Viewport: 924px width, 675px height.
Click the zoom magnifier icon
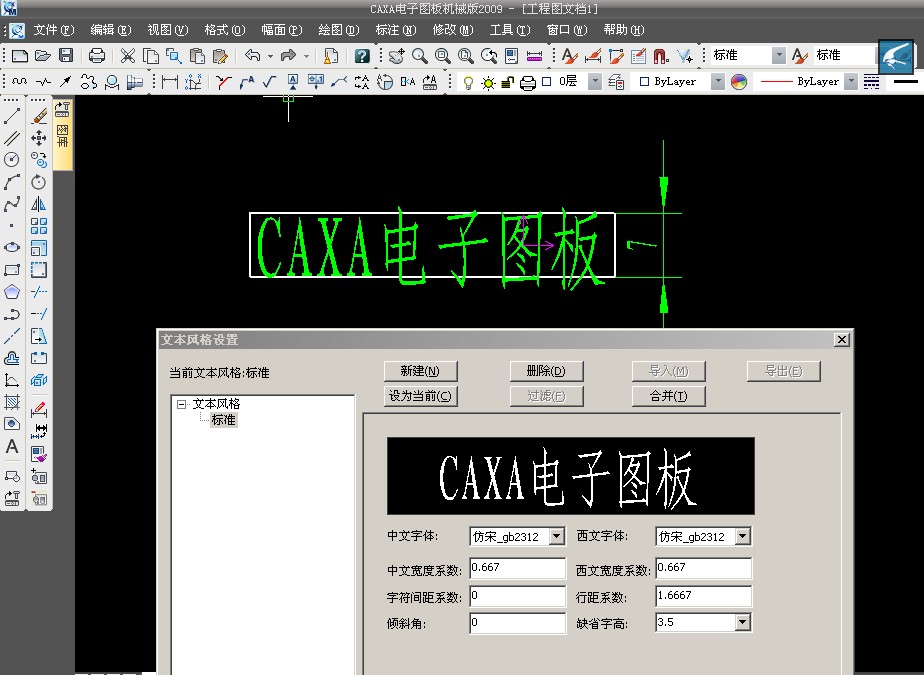pyautogui.click(x=420, y=55)
